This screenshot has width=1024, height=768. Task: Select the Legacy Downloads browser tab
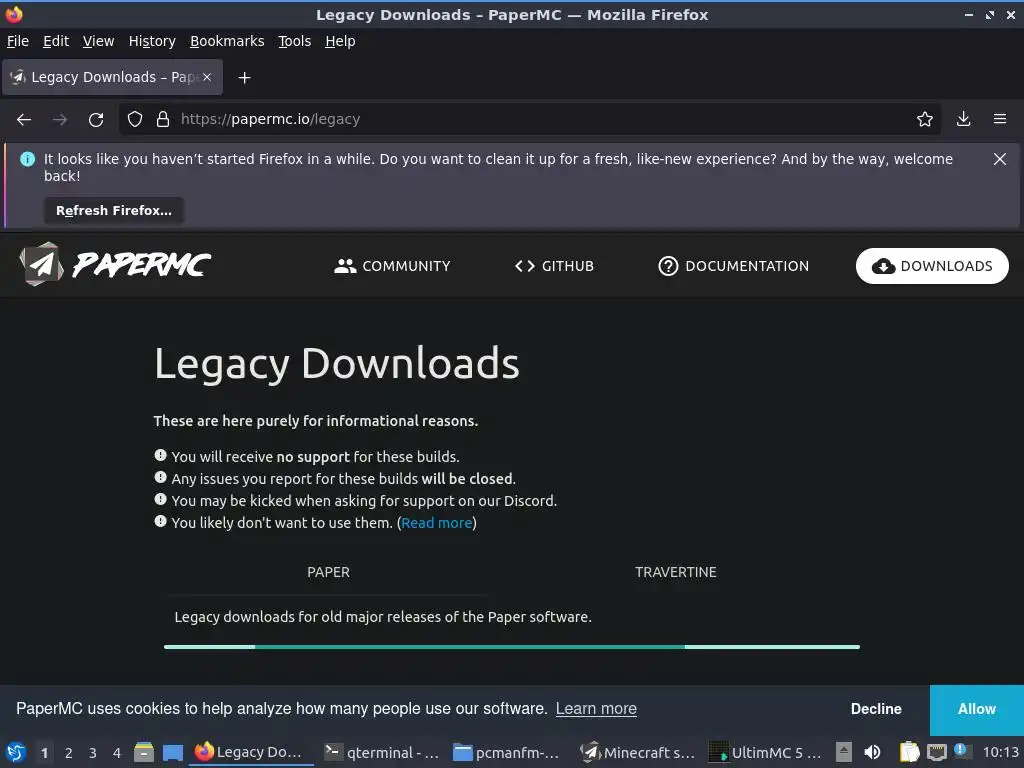[112, 77]
